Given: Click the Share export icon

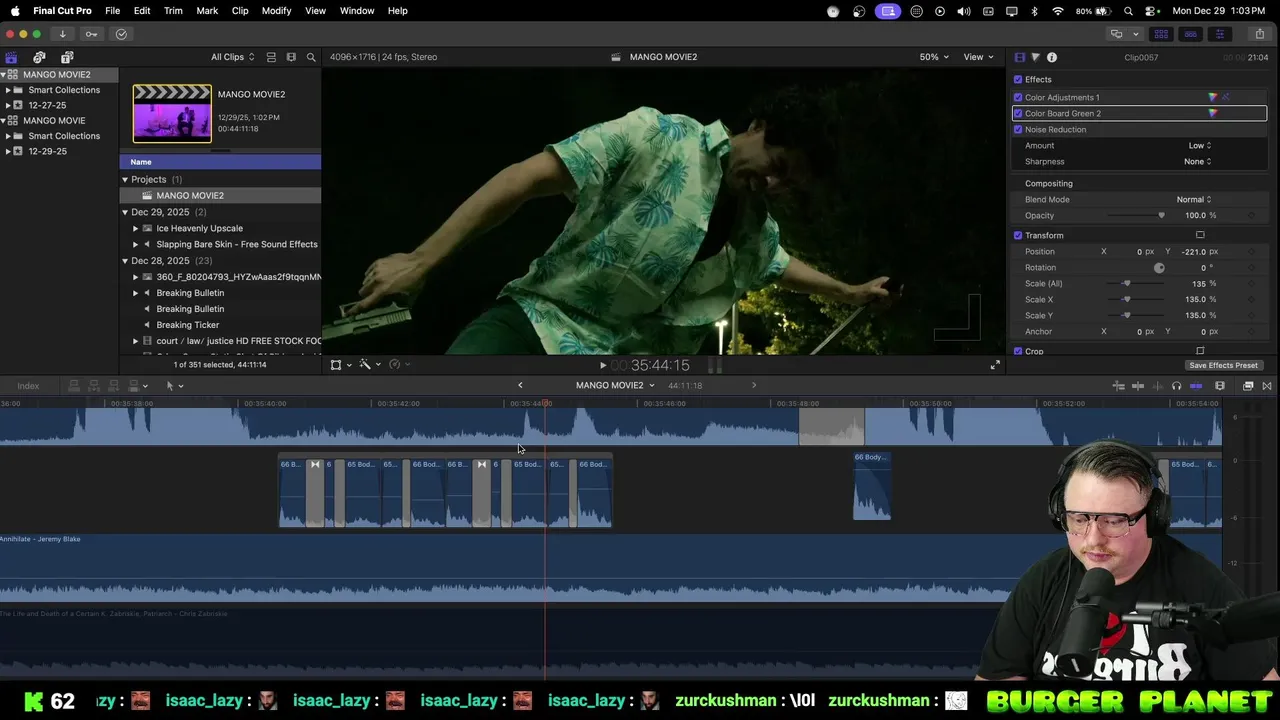Looking at the screenshot, I should (x=1260, y=34).
